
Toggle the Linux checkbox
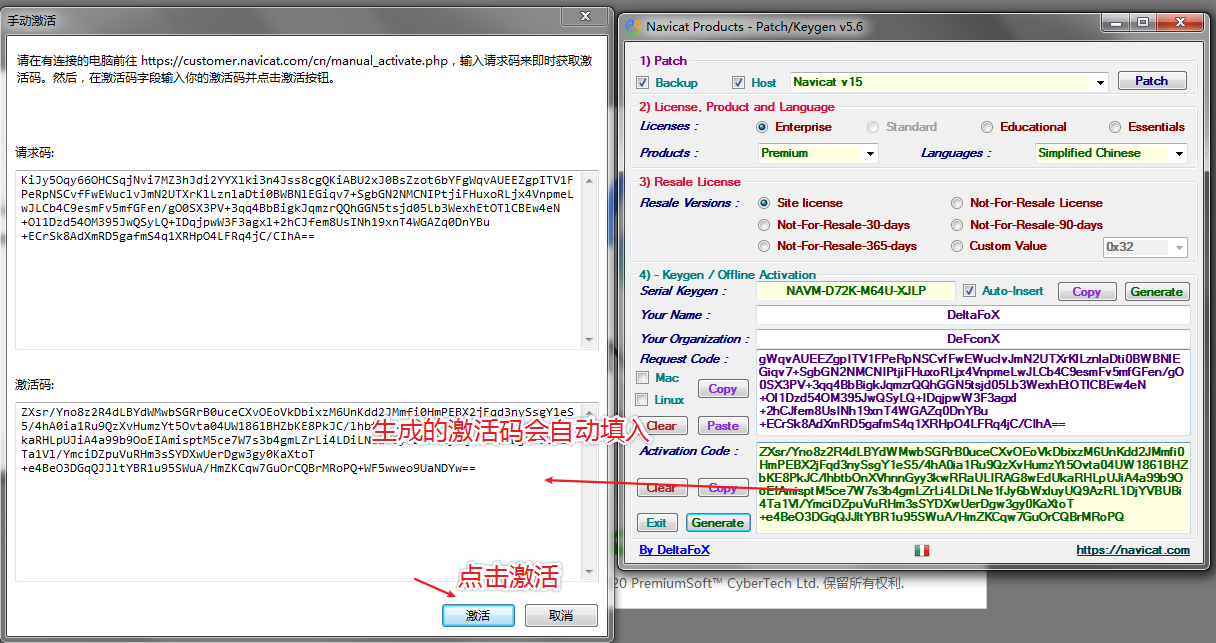pyautogui.click(x=643, y=400)
